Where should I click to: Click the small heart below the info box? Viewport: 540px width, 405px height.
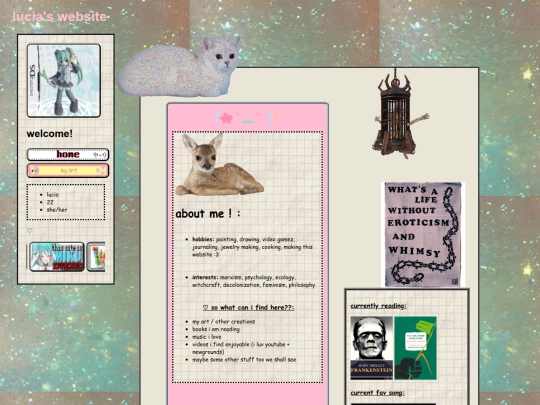point(30,230)
